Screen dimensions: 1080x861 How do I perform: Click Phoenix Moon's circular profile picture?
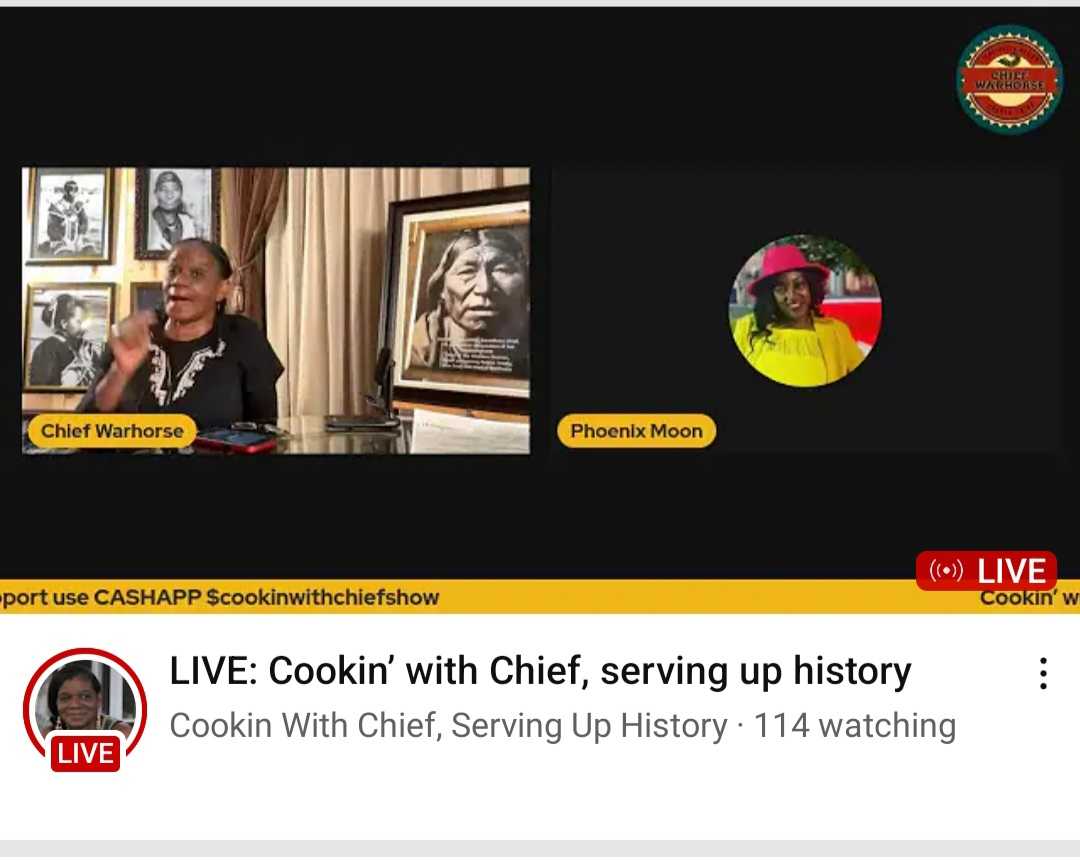click(x=804, y=311)
